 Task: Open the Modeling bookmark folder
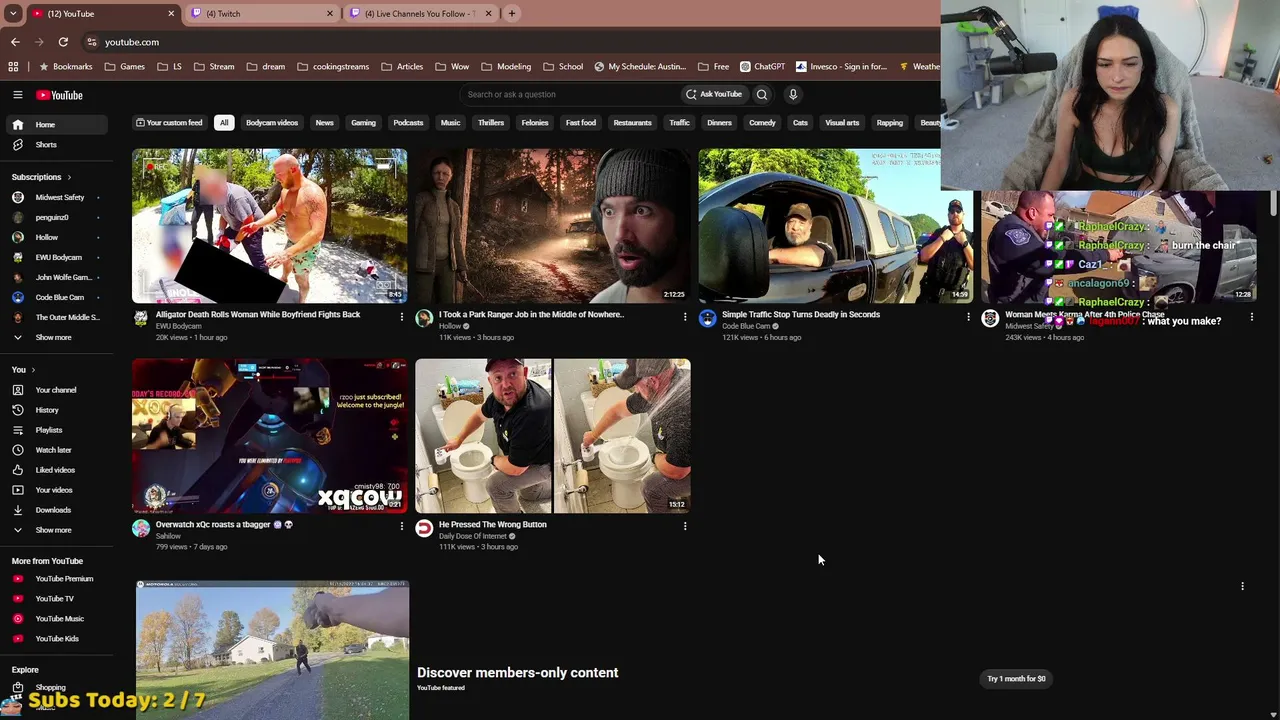506,67
